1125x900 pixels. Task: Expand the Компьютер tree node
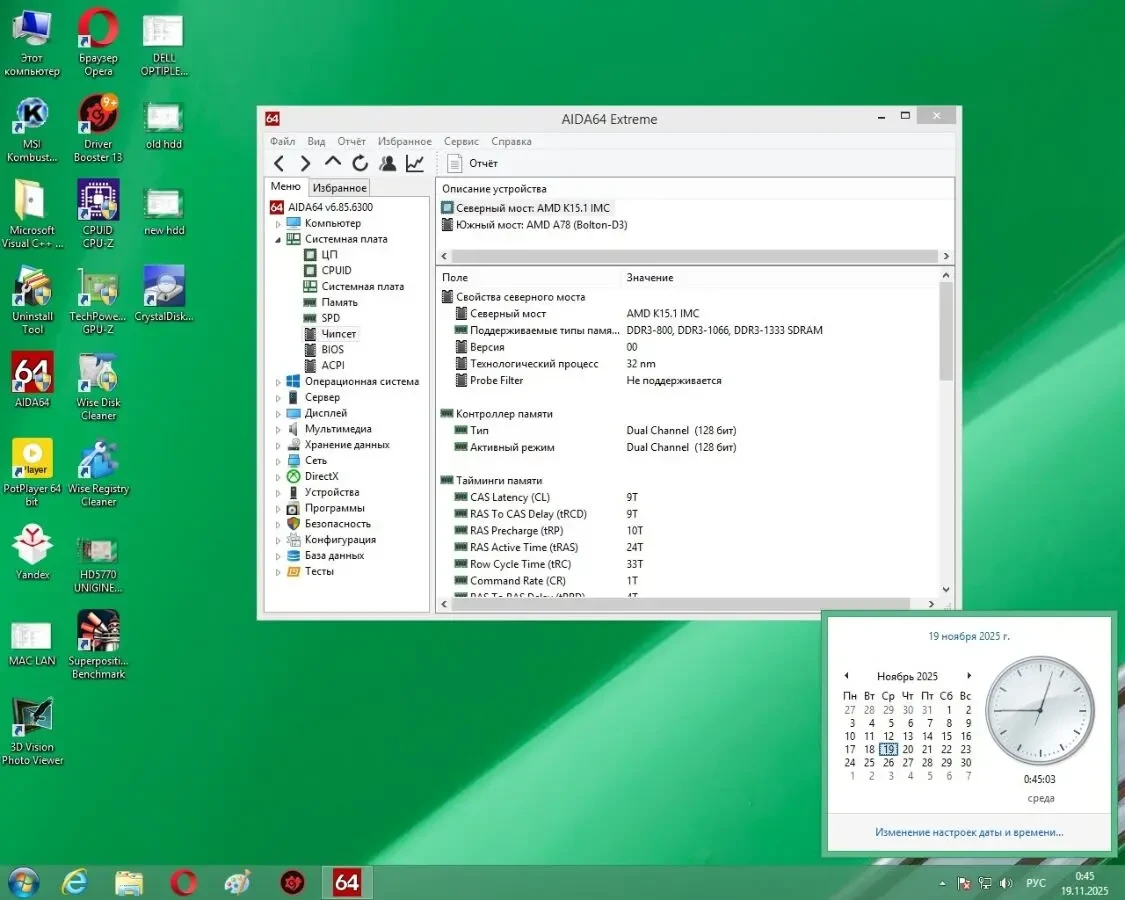point(279,224)
